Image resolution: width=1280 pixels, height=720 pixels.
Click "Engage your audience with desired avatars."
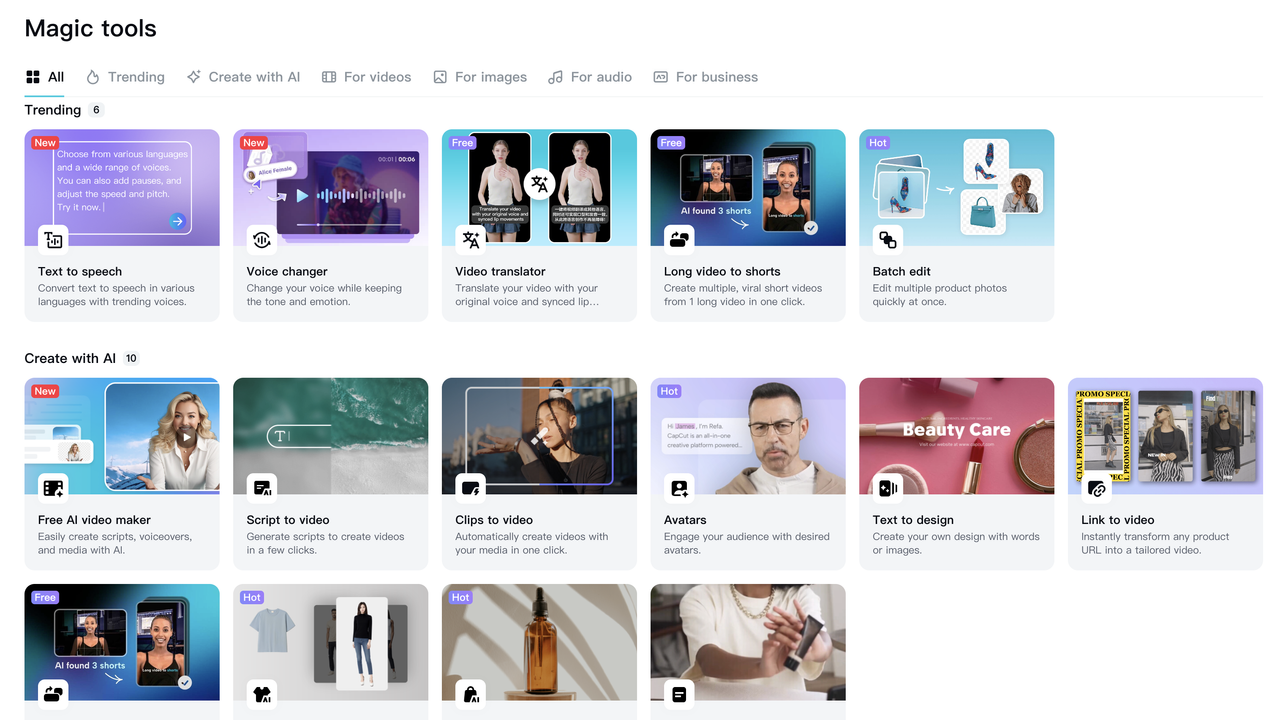(x=747, y=543)
